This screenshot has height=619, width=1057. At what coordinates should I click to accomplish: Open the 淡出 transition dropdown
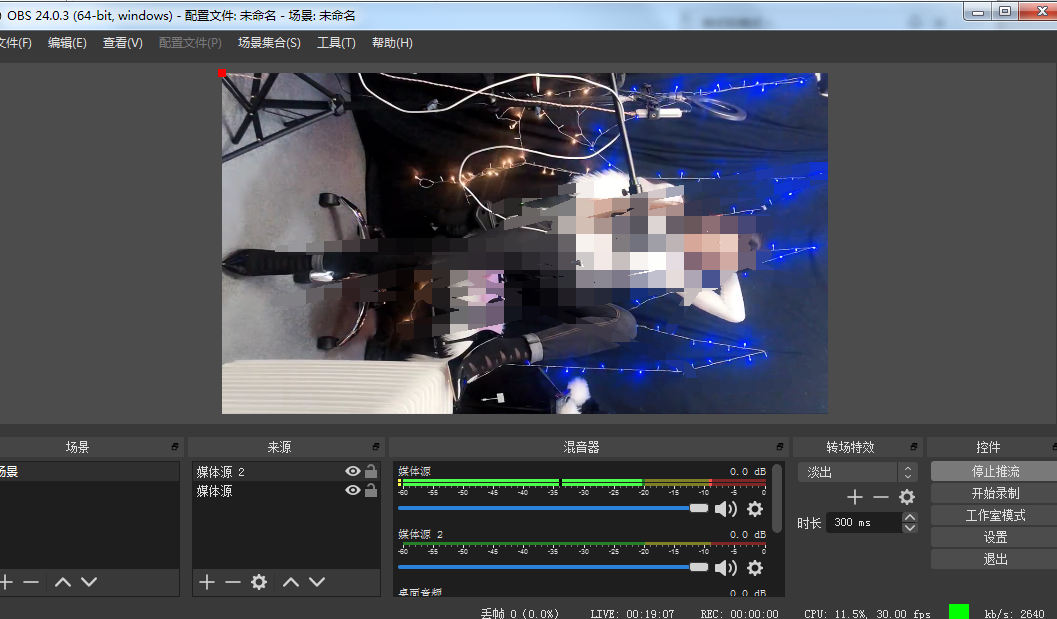tap(857, 472)
